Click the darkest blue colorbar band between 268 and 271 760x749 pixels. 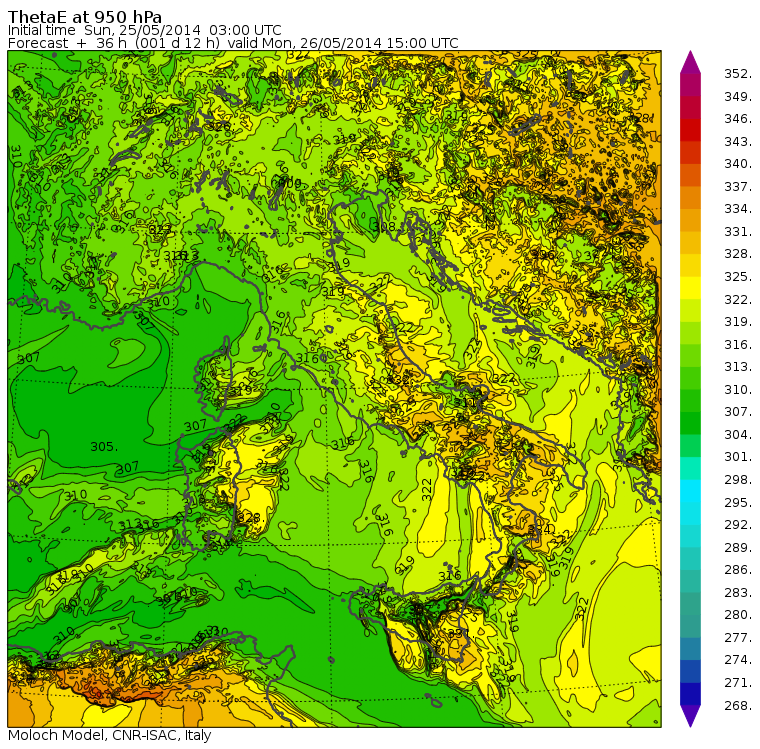coord(690,694)
